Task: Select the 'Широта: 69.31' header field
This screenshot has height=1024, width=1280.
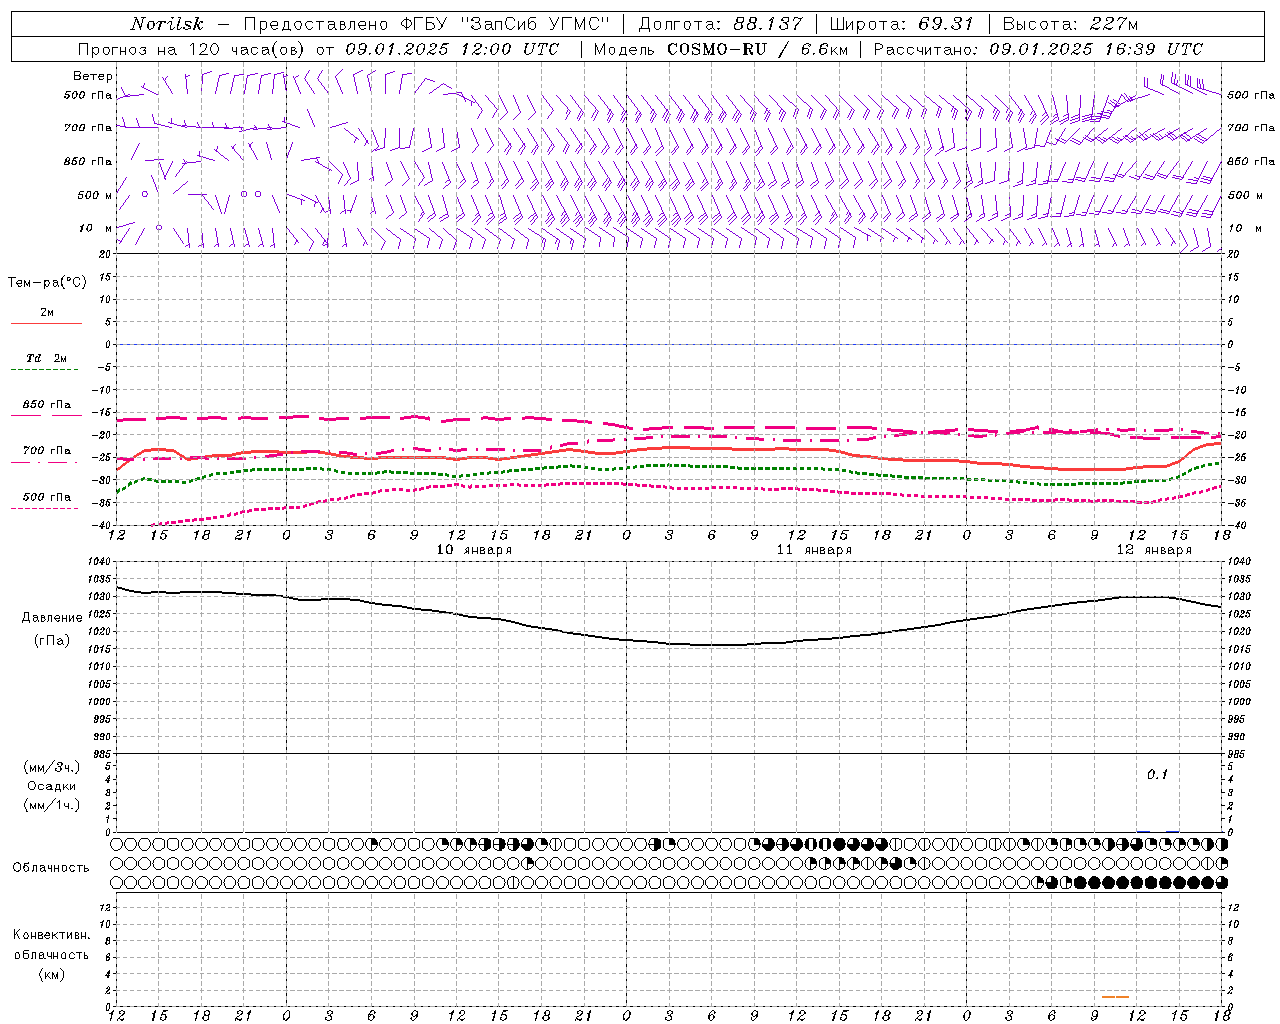Action: [901, 24]
